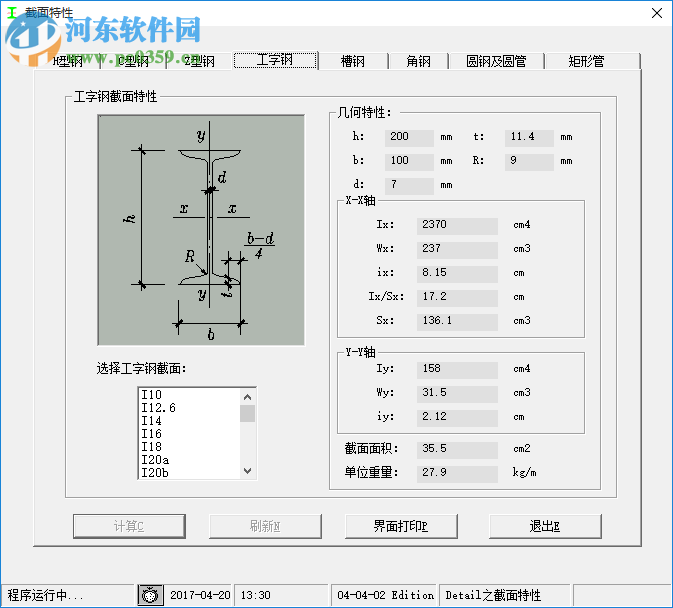This screenshot has width=673, height=608.
Task: Select the 工字钢 tab
Action: (x=275, y=60)
